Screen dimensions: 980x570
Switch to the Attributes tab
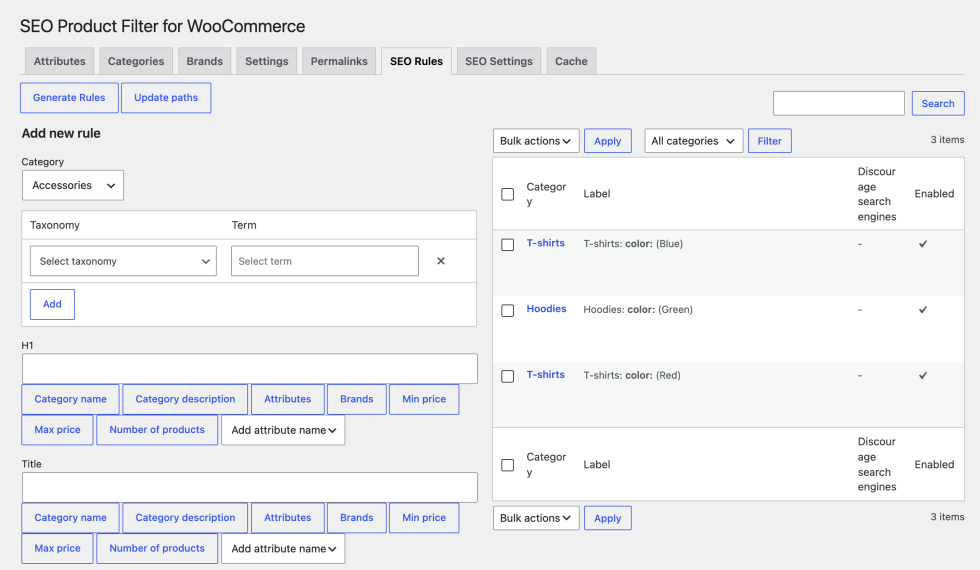click(59, 61)
